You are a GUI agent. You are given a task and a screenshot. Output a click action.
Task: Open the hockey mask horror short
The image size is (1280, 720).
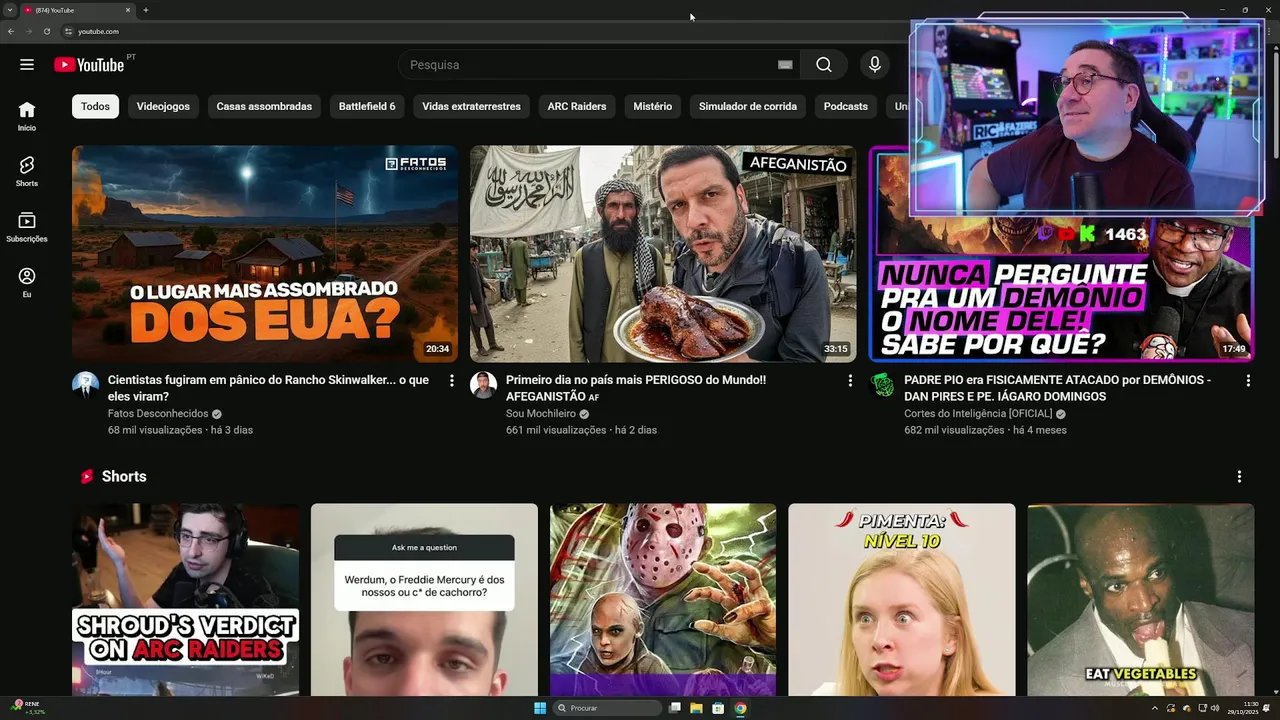pyautogui.click(x=663, y=599)
